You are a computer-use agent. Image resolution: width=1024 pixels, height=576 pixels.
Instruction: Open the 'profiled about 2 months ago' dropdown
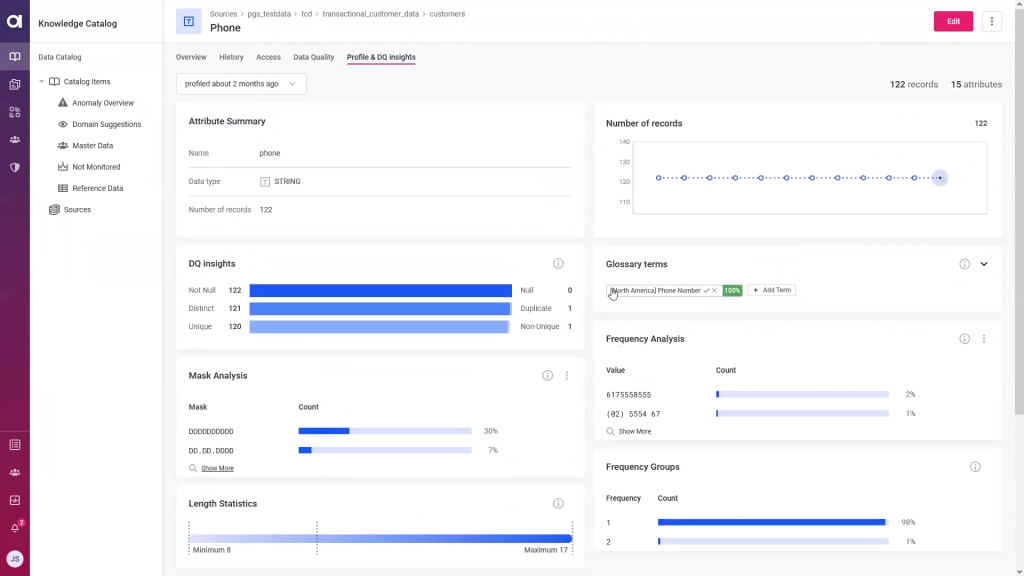[240, 84]
